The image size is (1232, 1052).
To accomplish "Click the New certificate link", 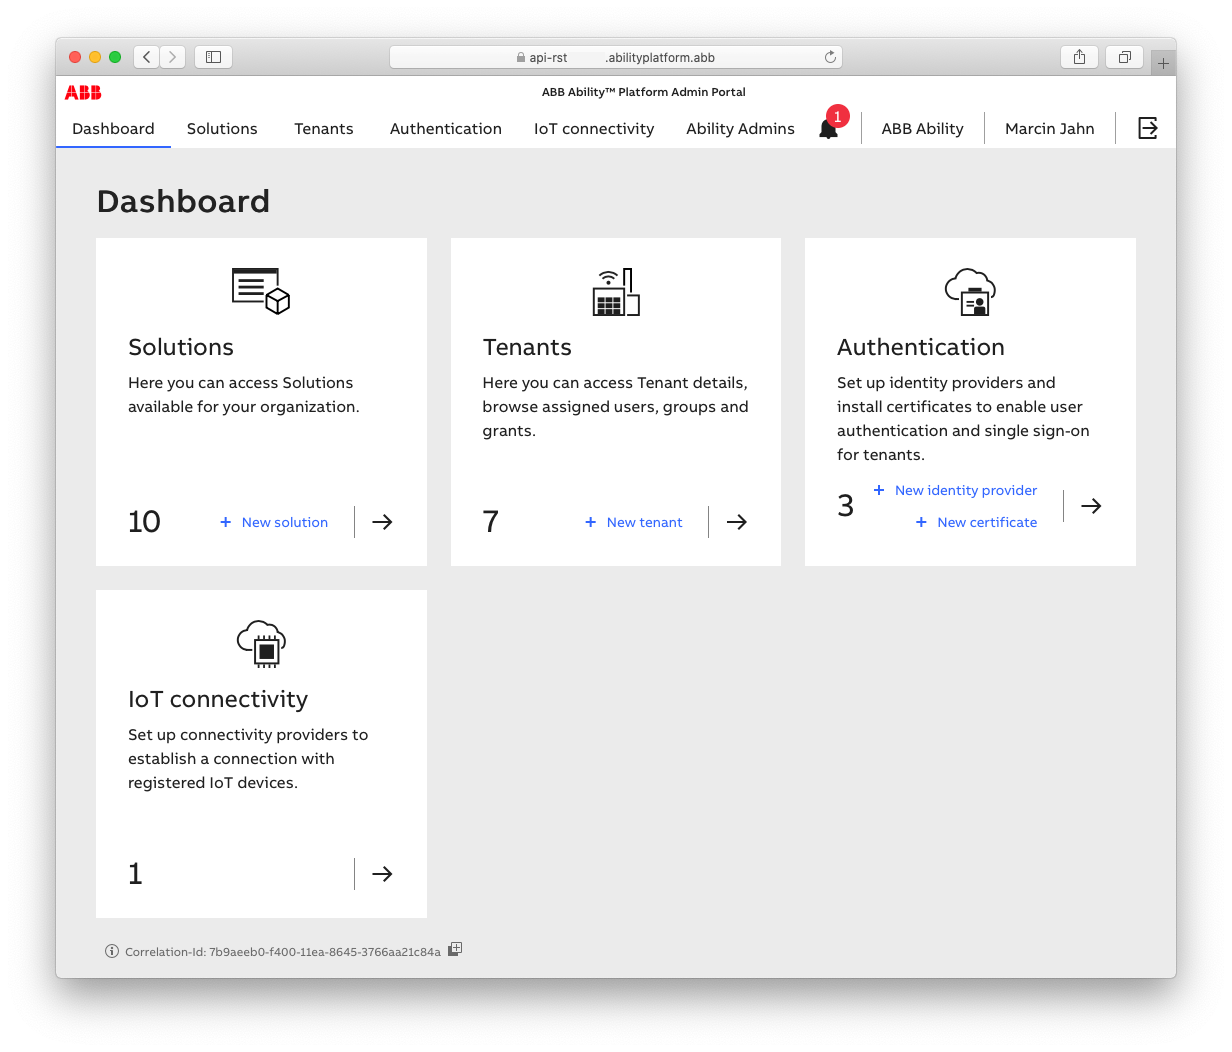I will pos(976,522).
